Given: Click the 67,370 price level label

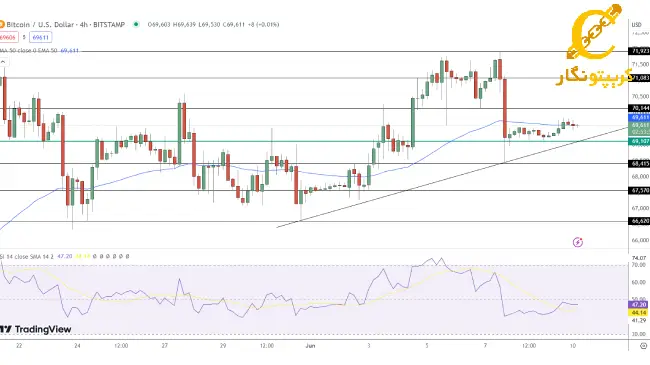Looking at the screenshot, I should (x=640, y=191).
